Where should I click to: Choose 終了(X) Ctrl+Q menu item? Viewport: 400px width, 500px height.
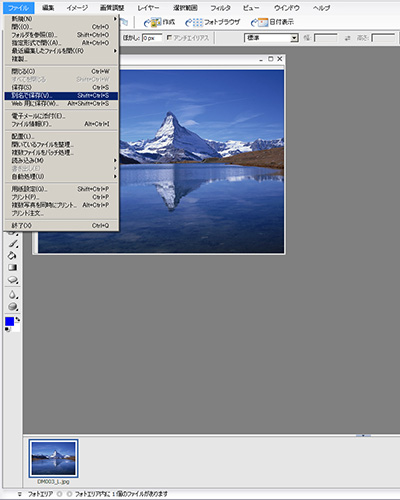(x=61, y=226)
